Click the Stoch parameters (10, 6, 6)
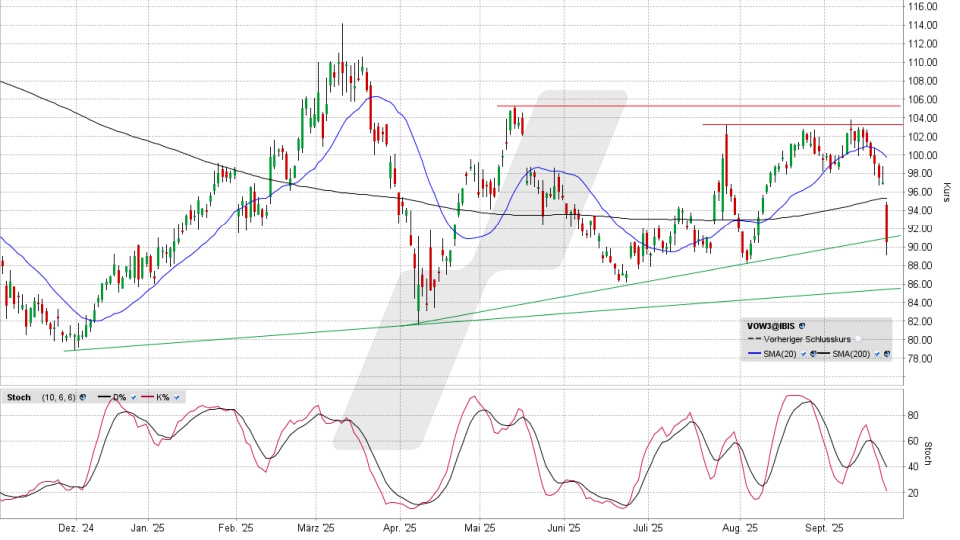 point(58,397)
